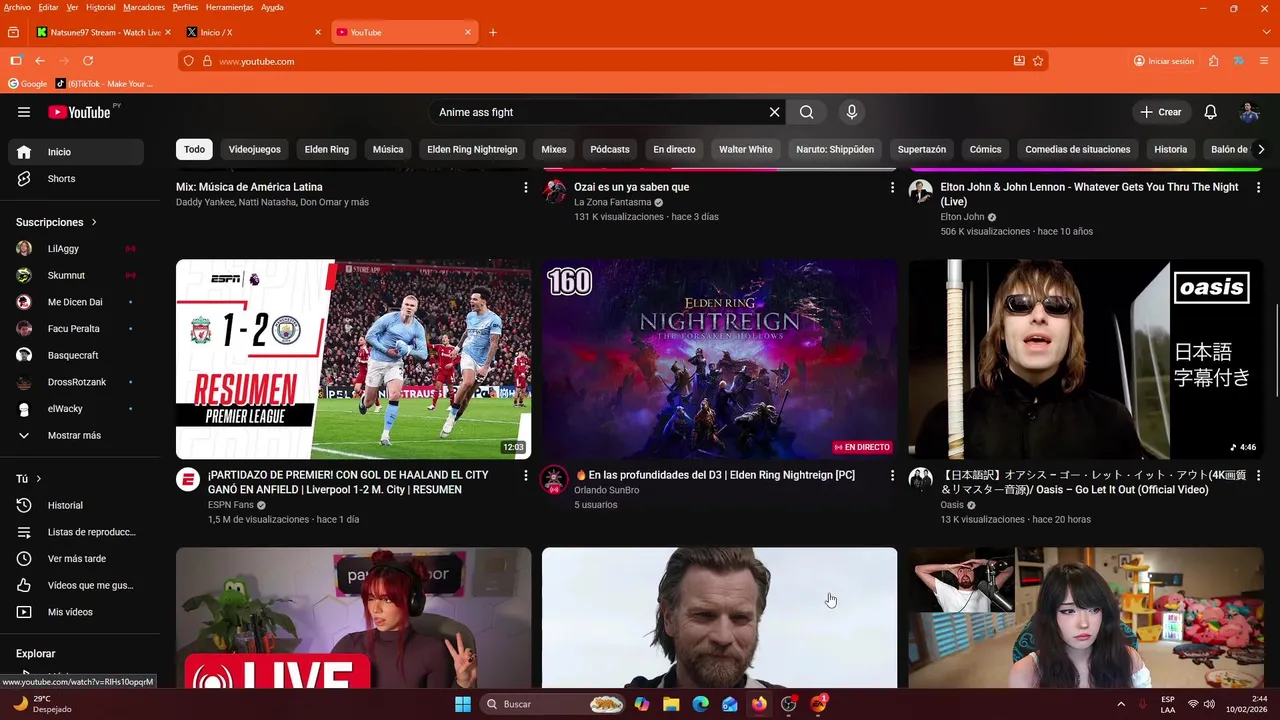Open Elden Ring Nightreign live thumbnail
The image size is (1280, 720).
coord(719,359)
